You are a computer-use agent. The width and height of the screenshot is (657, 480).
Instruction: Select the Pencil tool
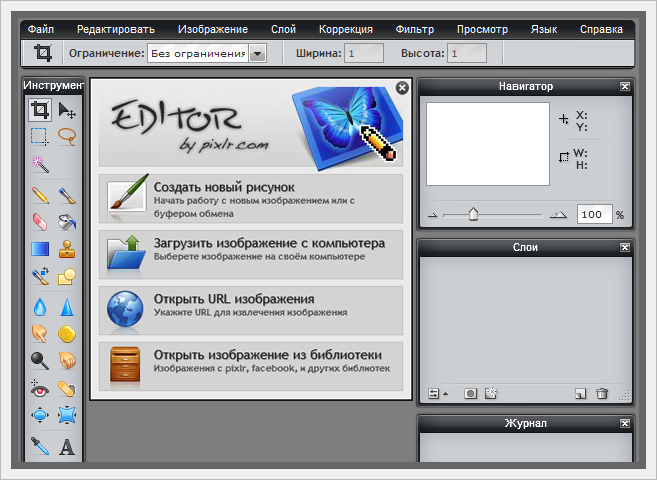coord(40,195)
